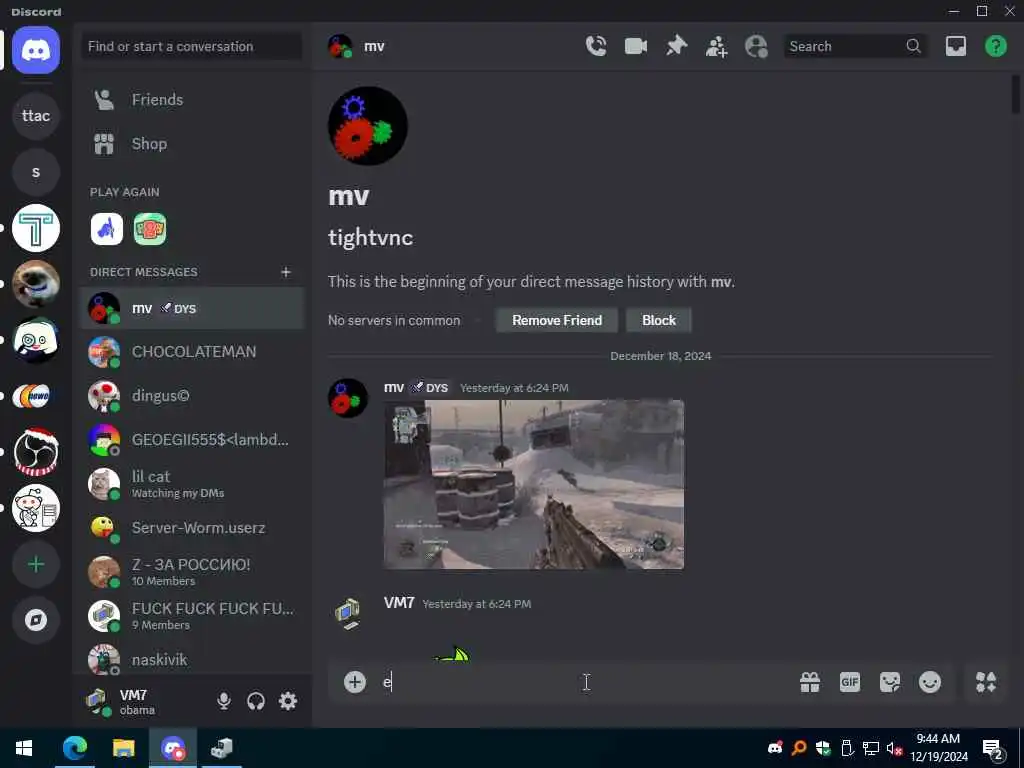The height and width of the screenshot is (768, 1024).
Task: Add a server with plus button
Action: click(x=36, y=564)
